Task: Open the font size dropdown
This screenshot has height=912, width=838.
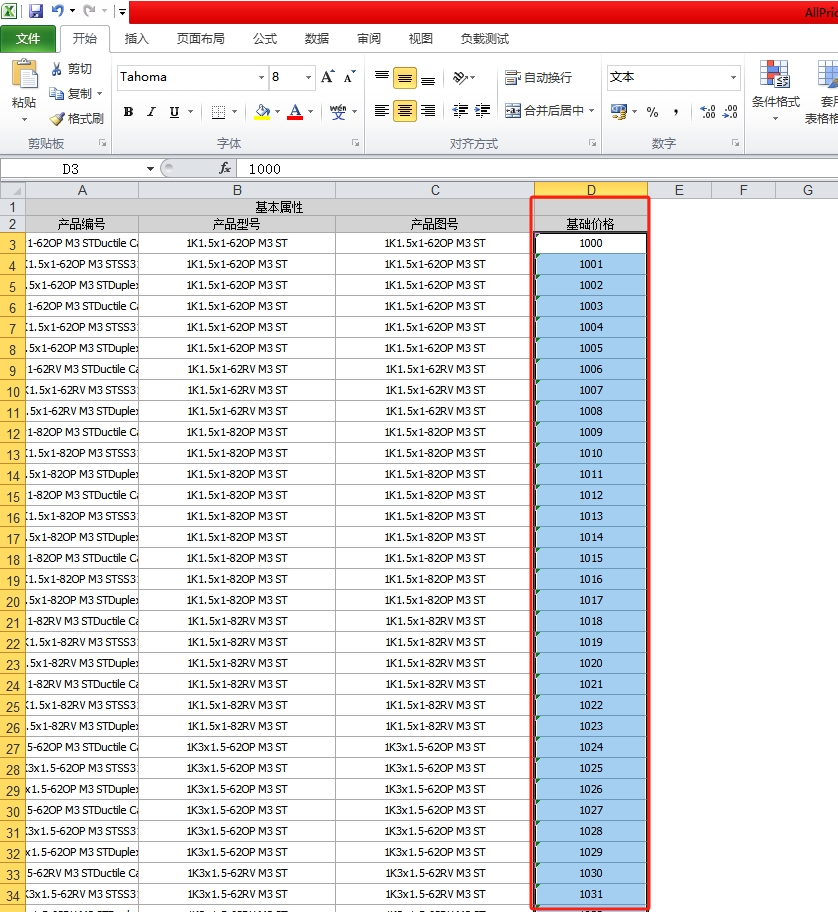Action: (308, 77)
